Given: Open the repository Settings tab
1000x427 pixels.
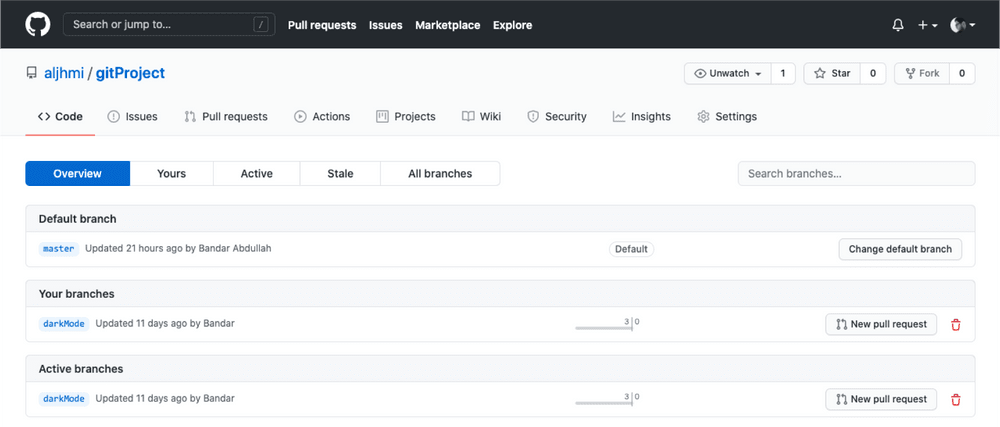Looking at the screenshot, I should (x=727, y=117).
